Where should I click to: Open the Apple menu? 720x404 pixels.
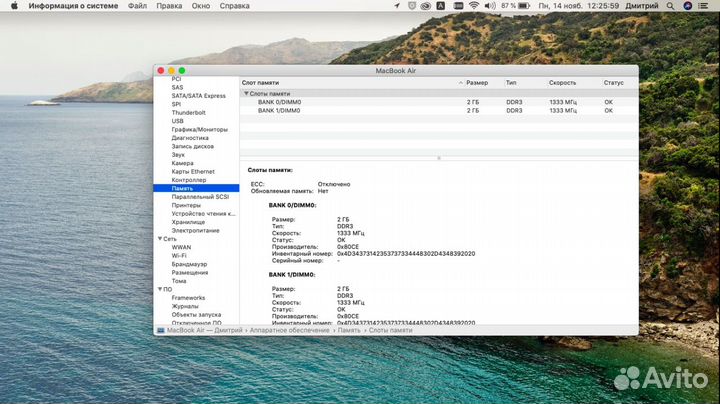[x=14, y=6]
